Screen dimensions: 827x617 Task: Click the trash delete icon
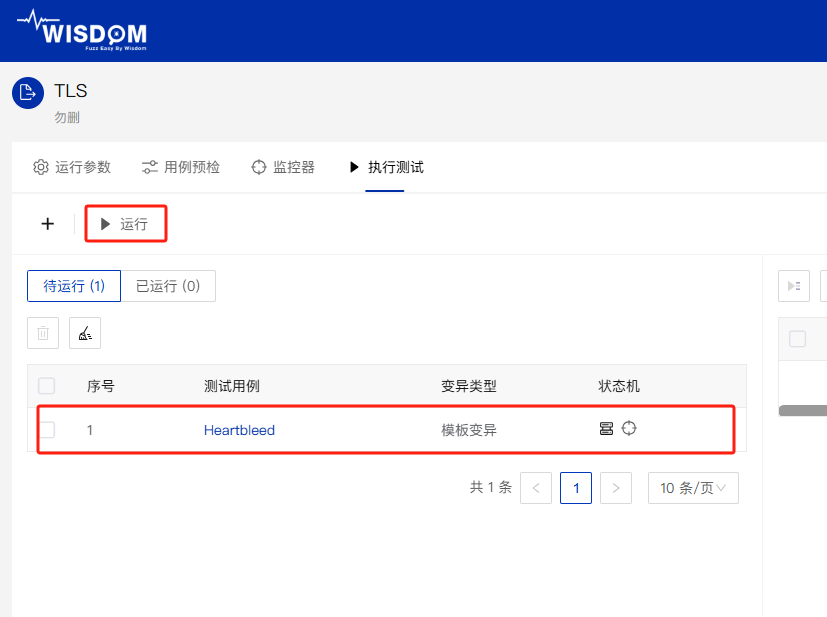43,333
